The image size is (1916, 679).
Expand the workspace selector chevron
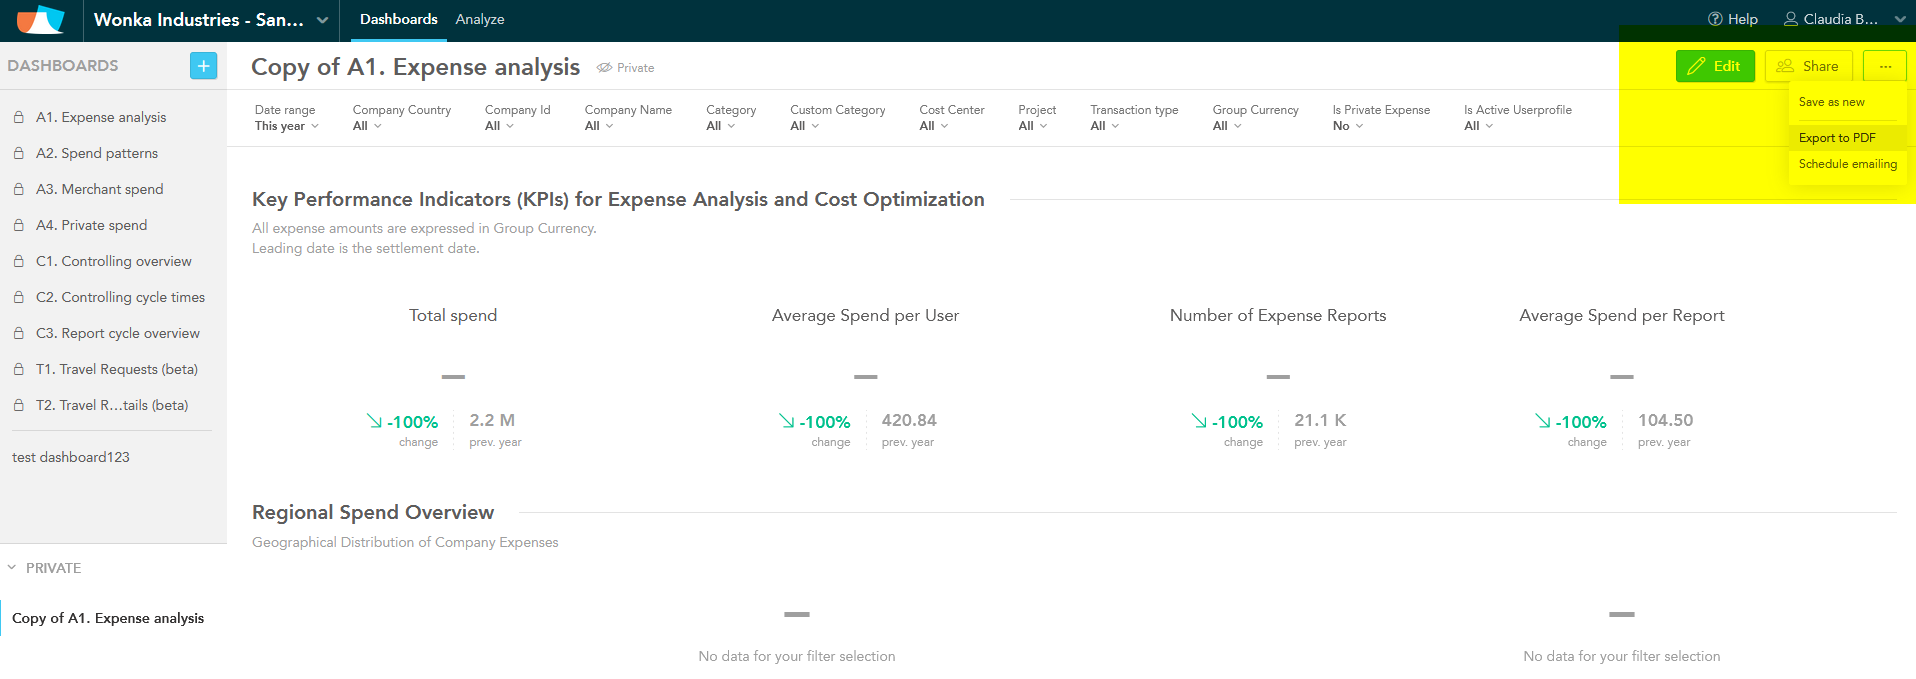click(x=322, y=20)
